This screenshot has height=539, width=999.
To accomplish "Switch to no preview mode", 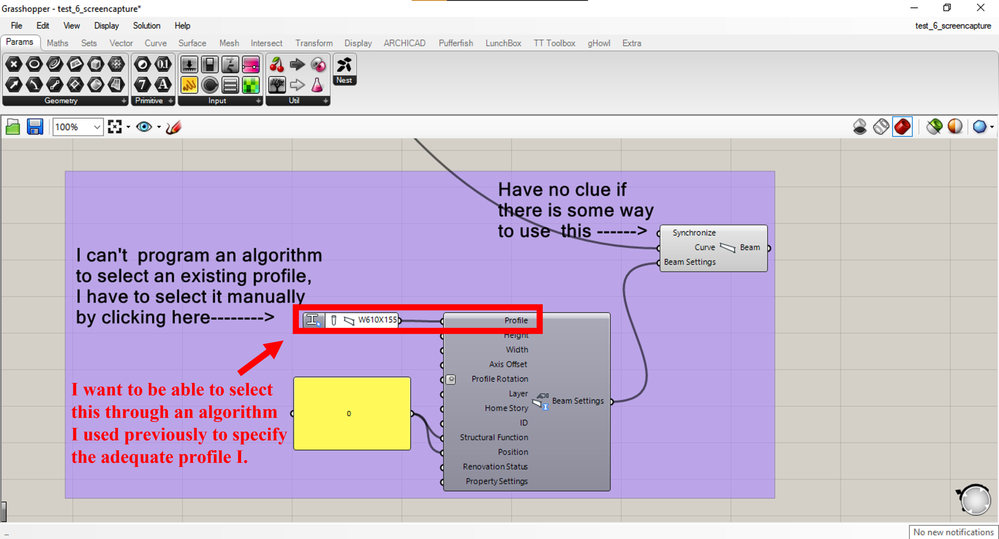I will (859, 127).
